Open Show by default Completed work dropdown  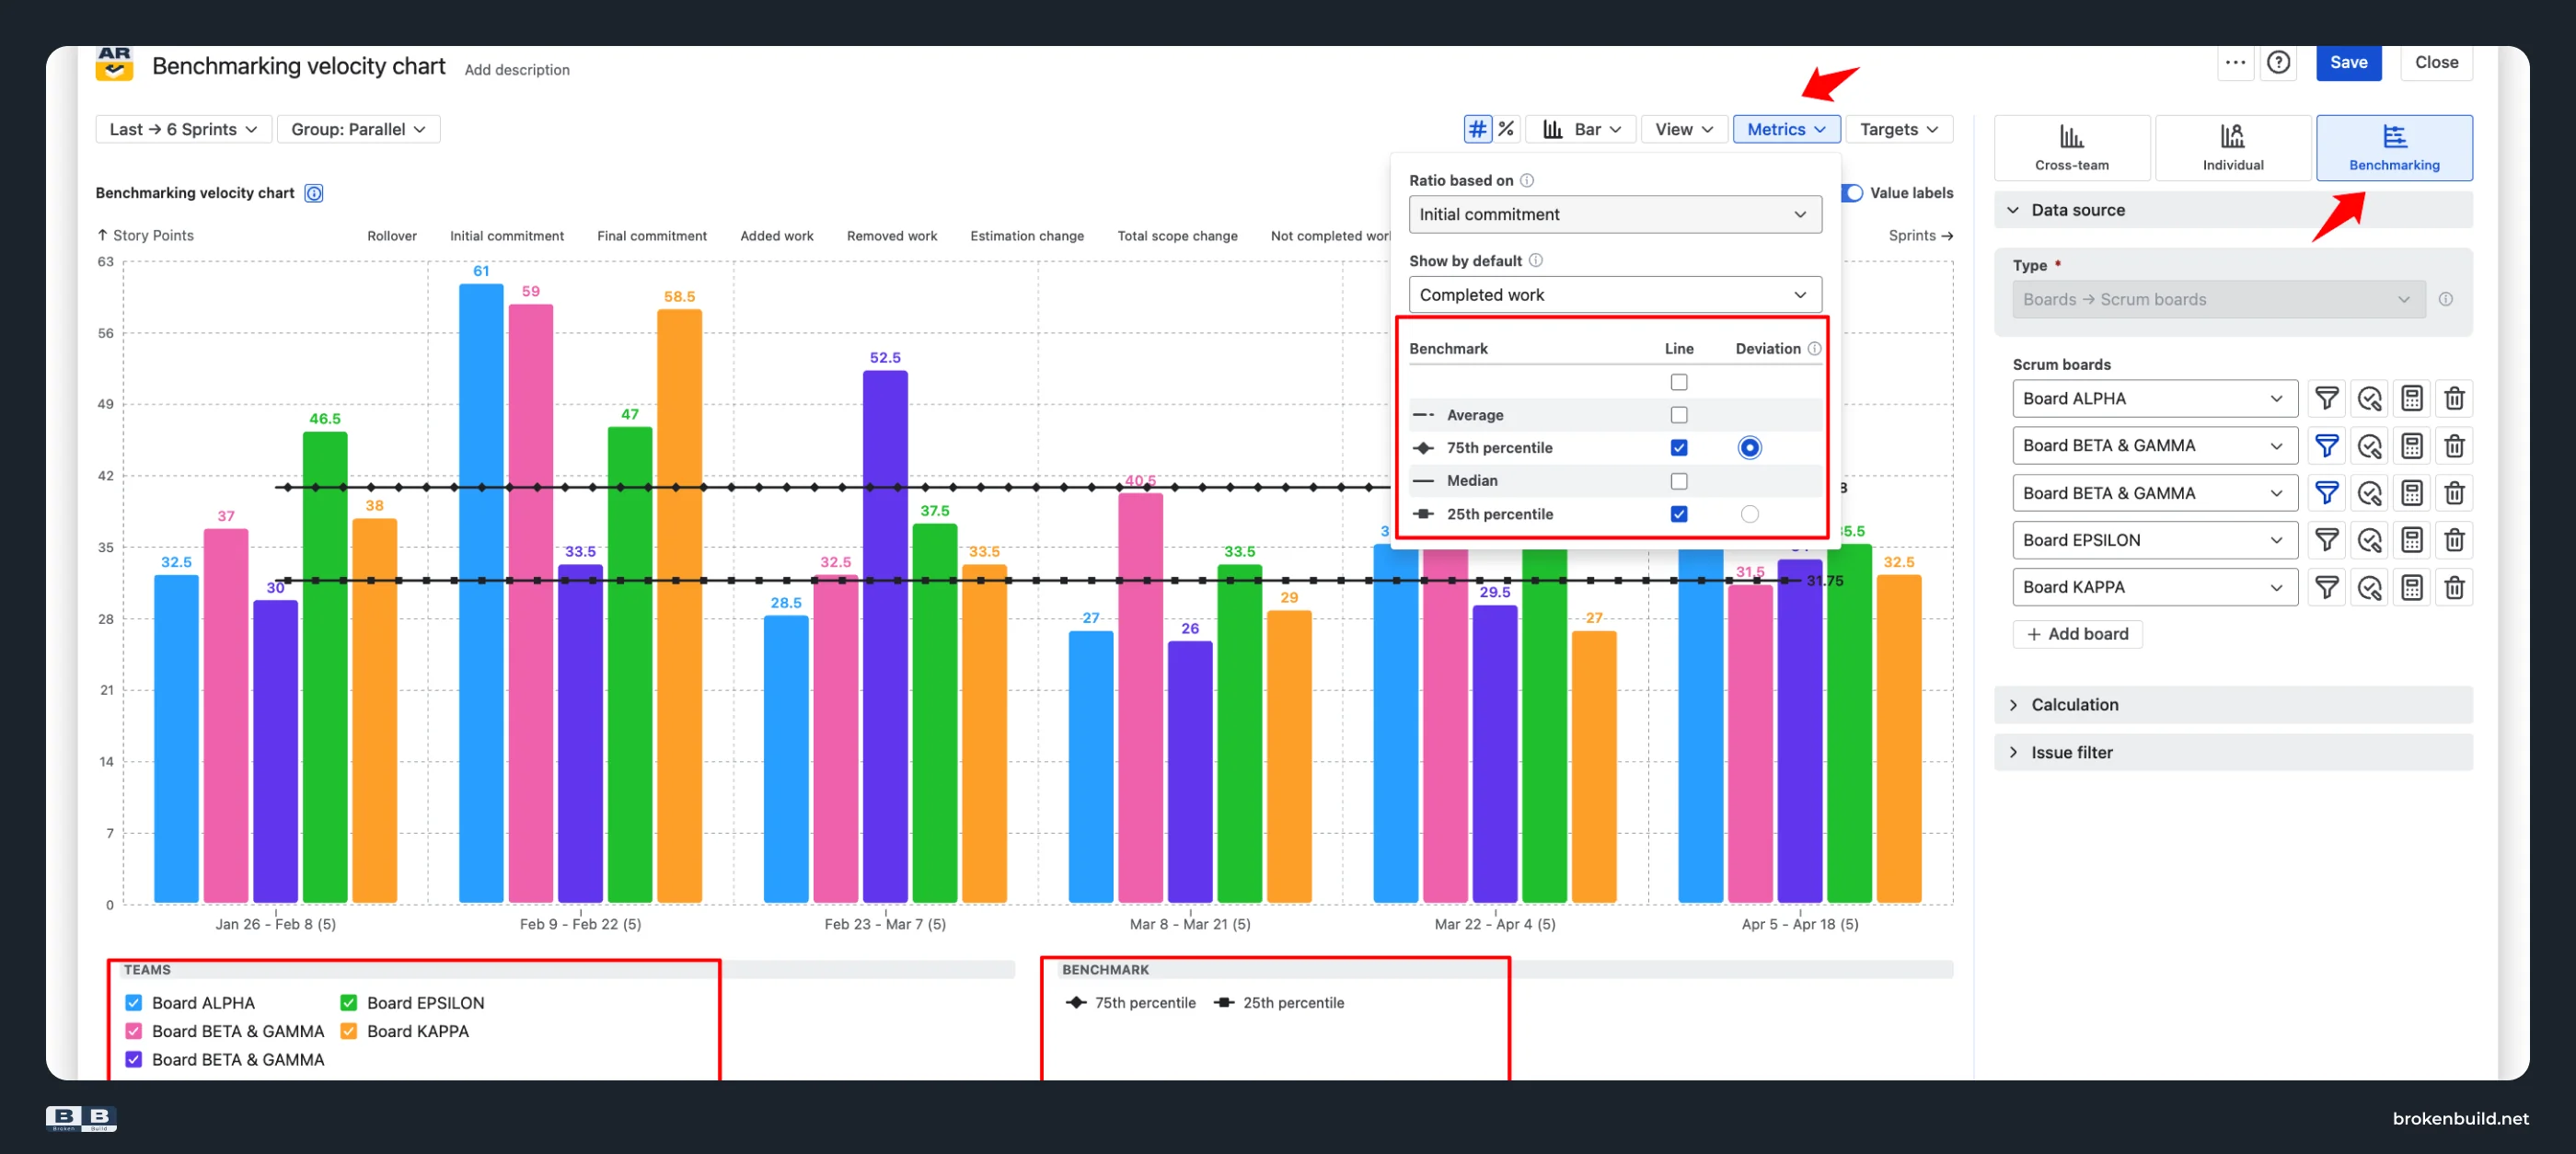pos(1614,295)
